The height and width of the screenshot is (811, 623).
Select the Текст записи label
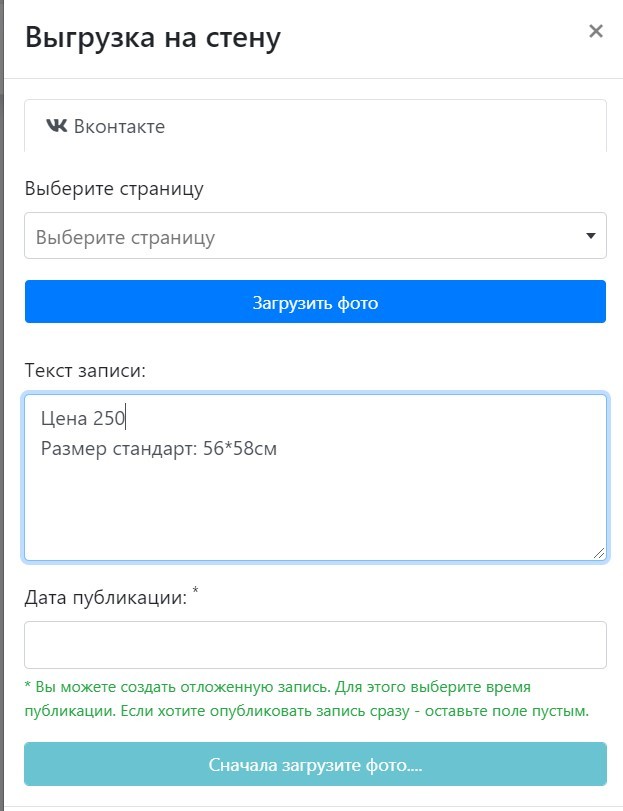tap(85, 371)
